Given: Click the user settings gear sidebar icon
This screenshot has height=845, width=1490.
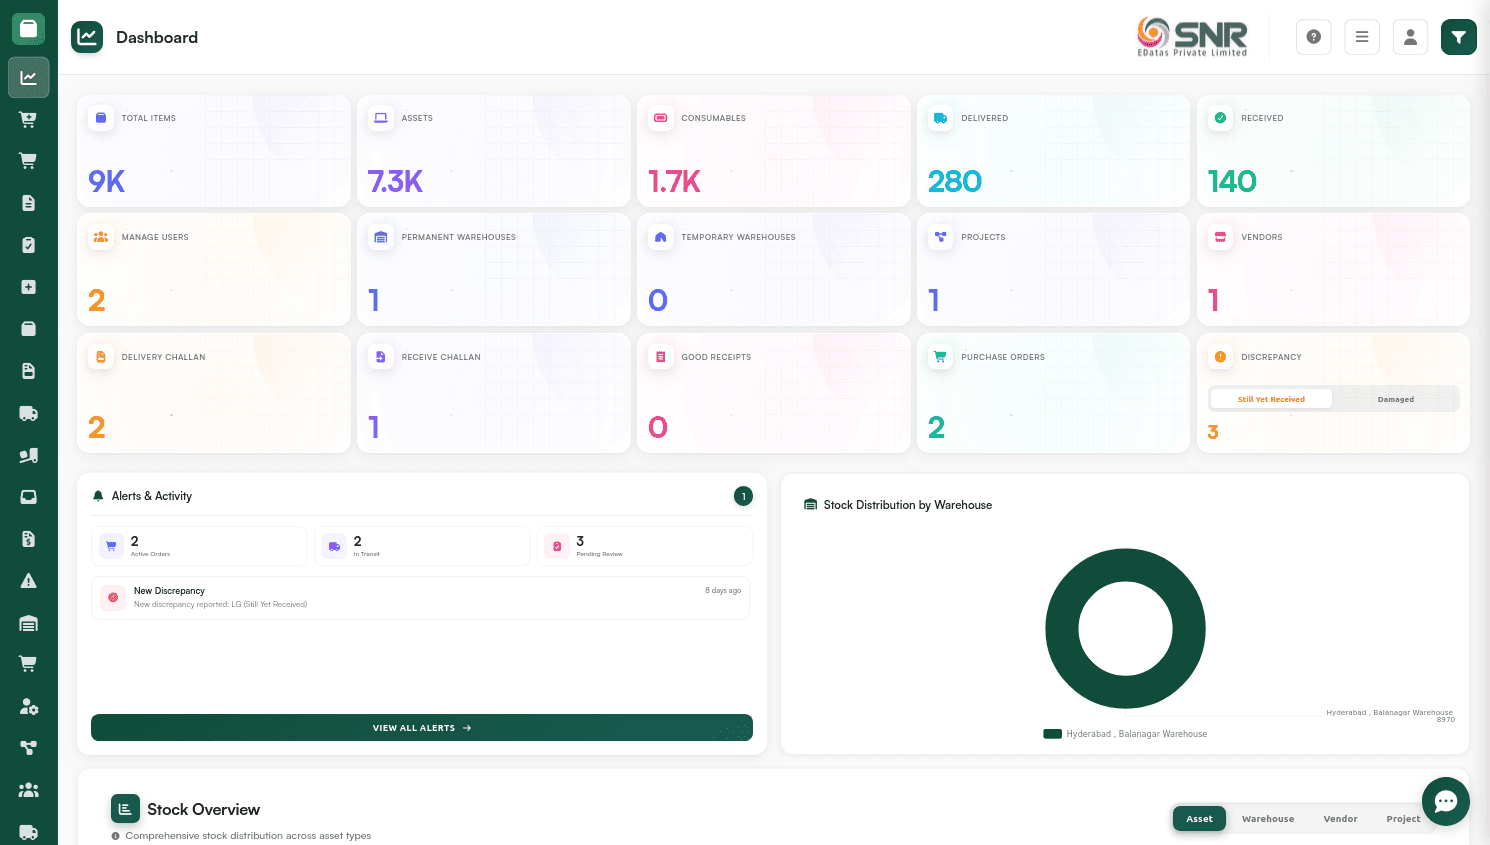Looking at the screenshot, I should 28,707.
